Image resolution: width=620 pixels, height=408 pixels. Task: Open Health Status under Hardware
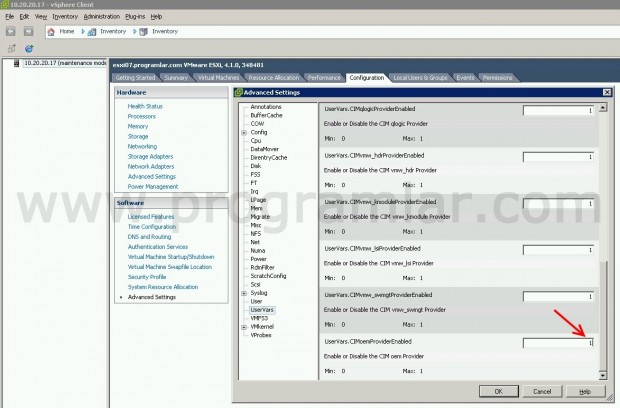coord(145,106)
